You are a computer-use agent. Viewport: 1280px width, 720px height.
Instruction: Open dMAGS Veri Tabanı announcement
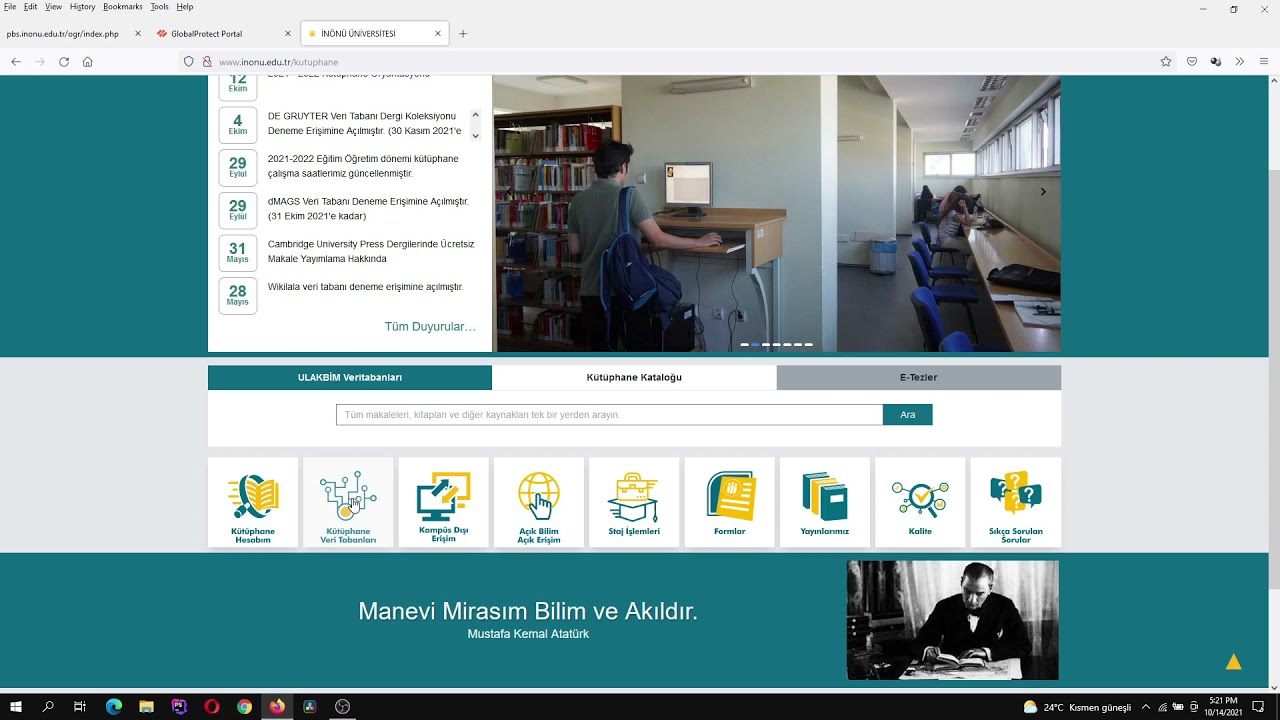tap(368, 209)
